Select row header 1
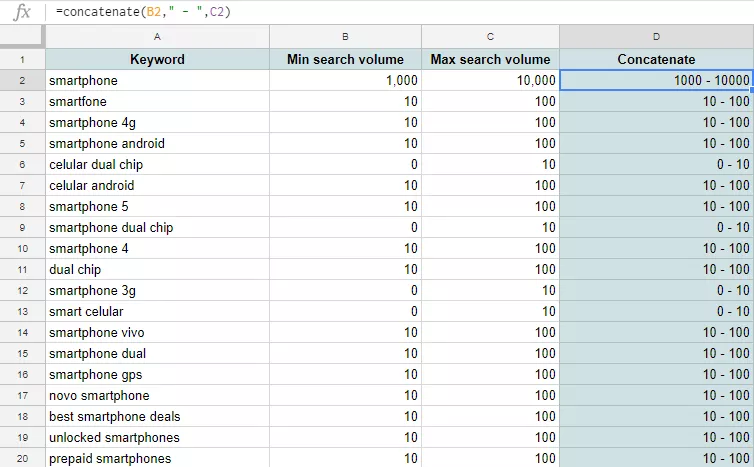The width and height of the screenshot is (754, 467). 23,59
